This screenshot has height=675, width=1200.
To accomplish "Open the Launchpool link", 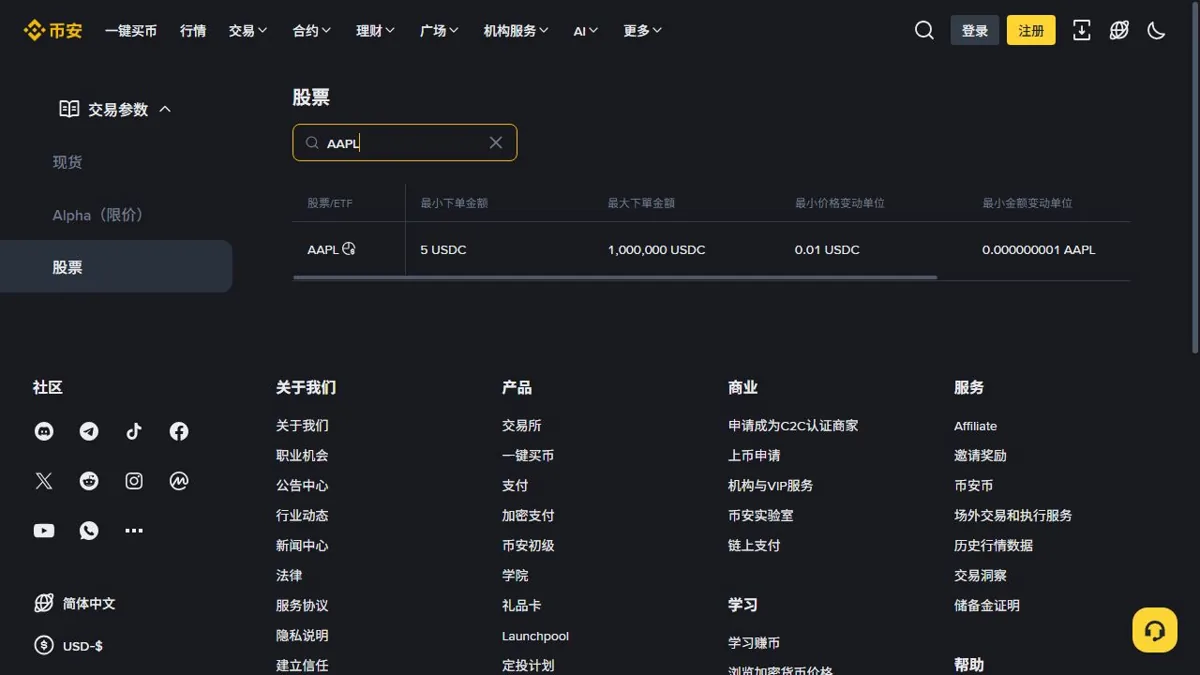I will [x=535, y=636].
